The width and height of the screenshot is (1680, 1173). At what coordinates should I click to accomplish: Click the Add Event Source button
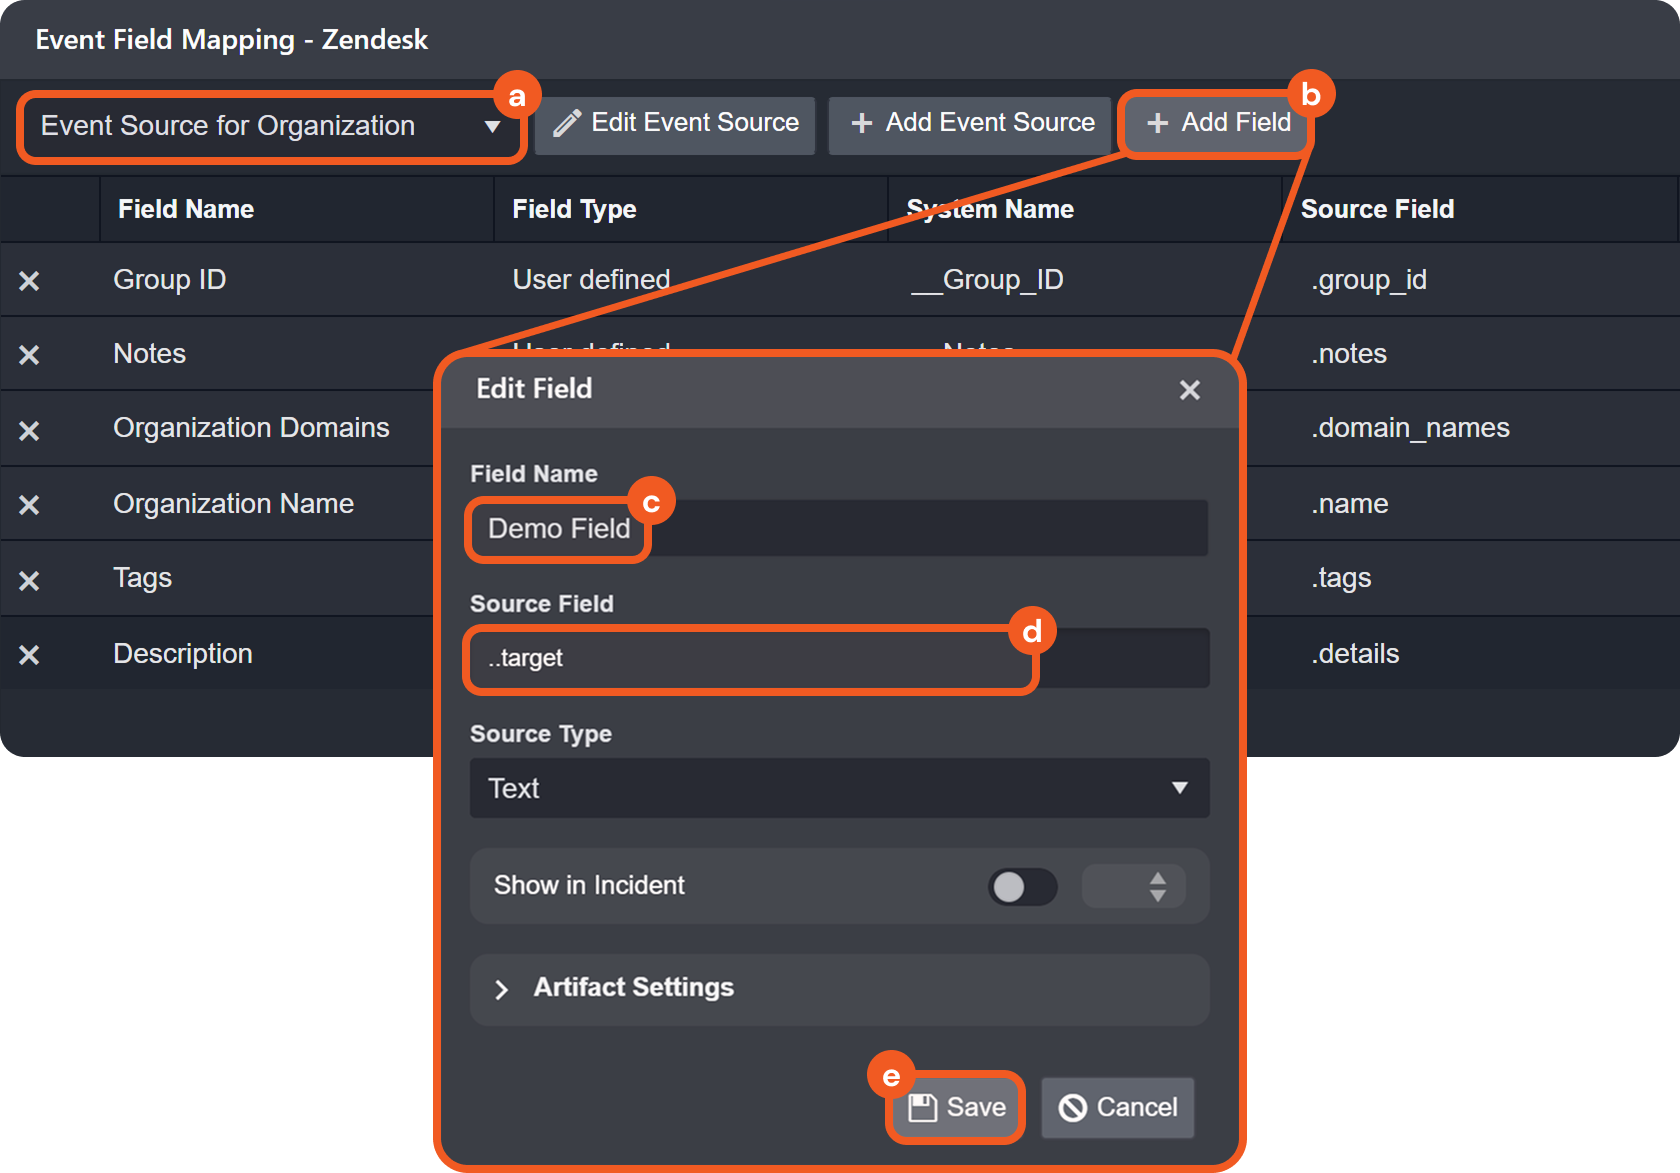point(971,123)
